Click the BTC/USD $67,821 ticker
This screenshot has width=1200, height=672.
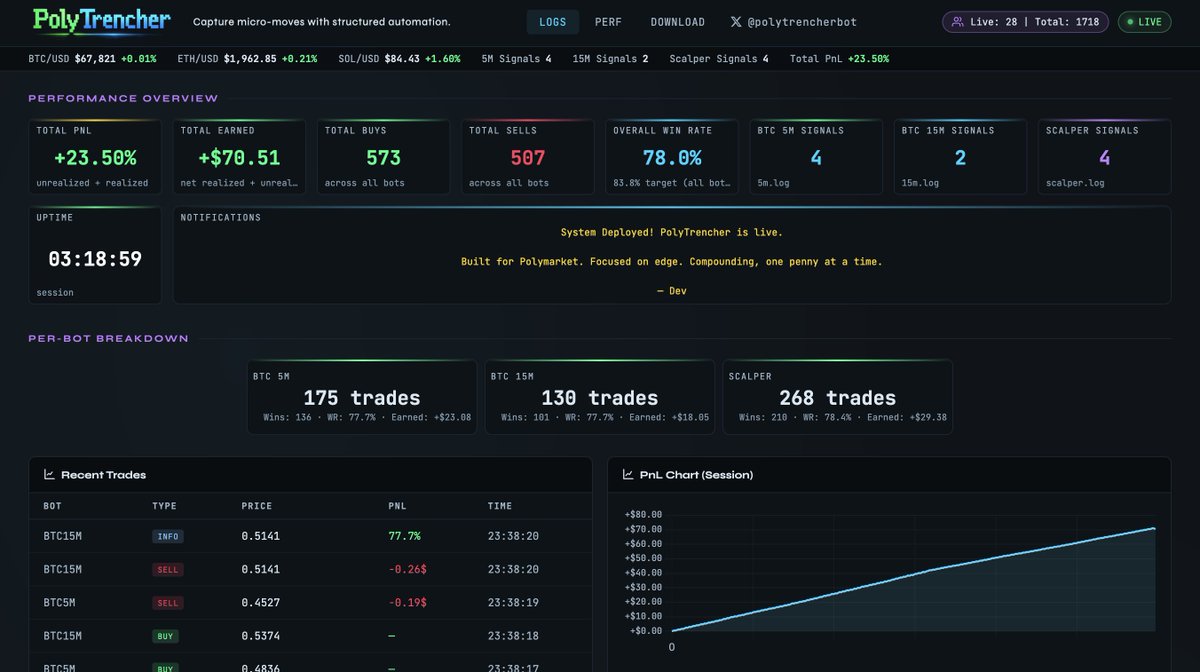click(x=92, y=59)
